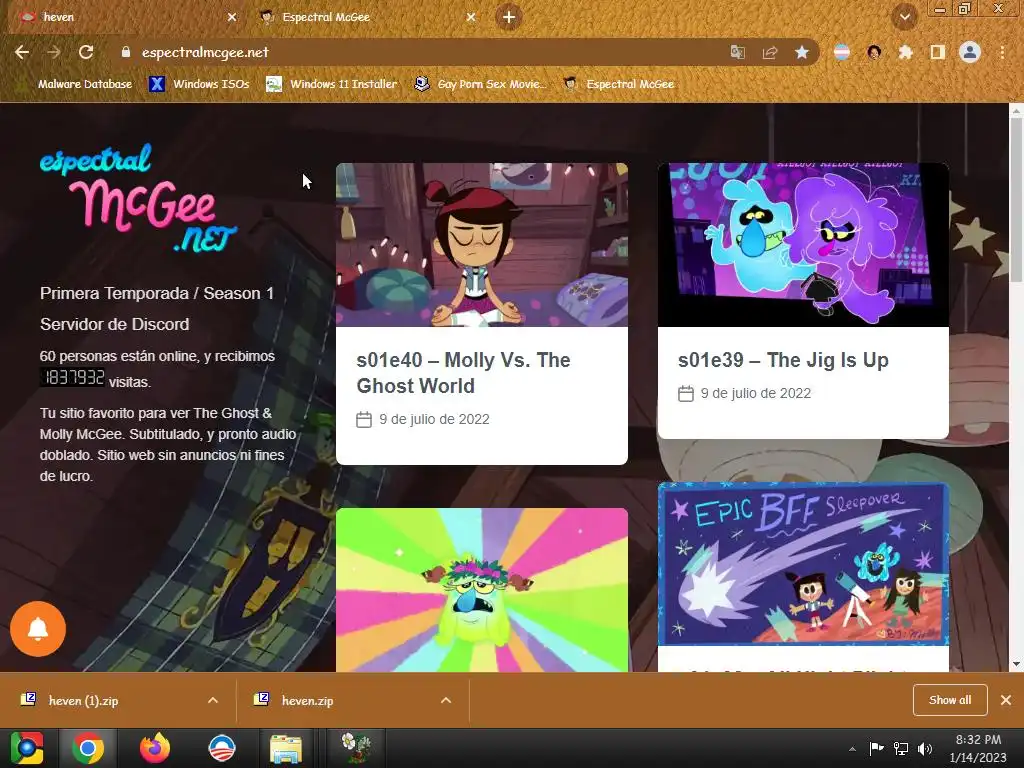This screenshot has height=768, width=1024.
Task: View site information via the lock icon
Action: tap(126, 52)
